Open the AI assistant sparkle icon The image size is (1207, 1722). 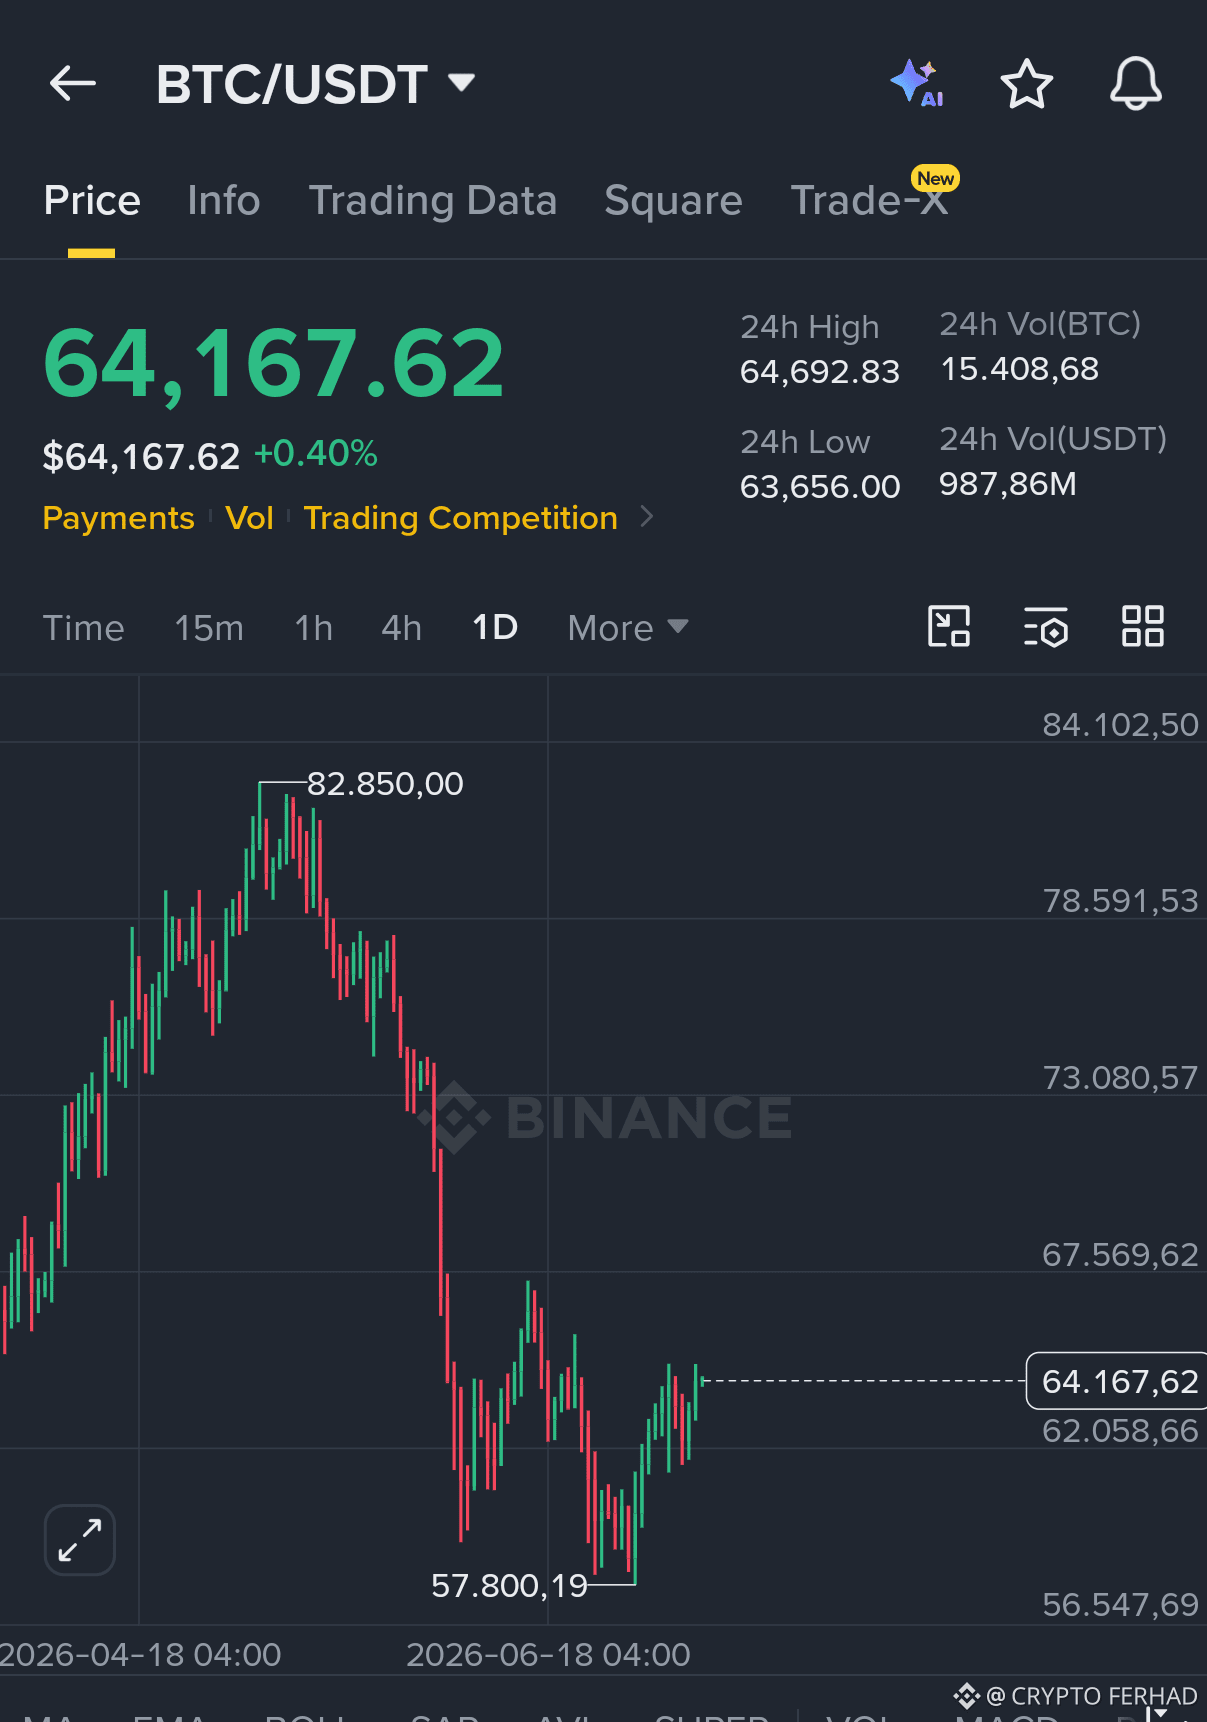click(x=917, y=83)
